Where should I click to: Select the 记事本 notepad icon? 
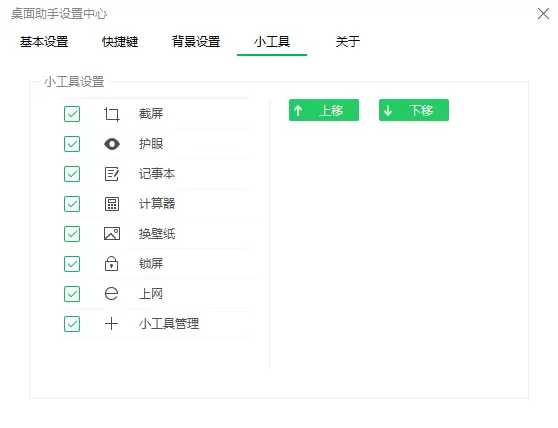(112, 174)
